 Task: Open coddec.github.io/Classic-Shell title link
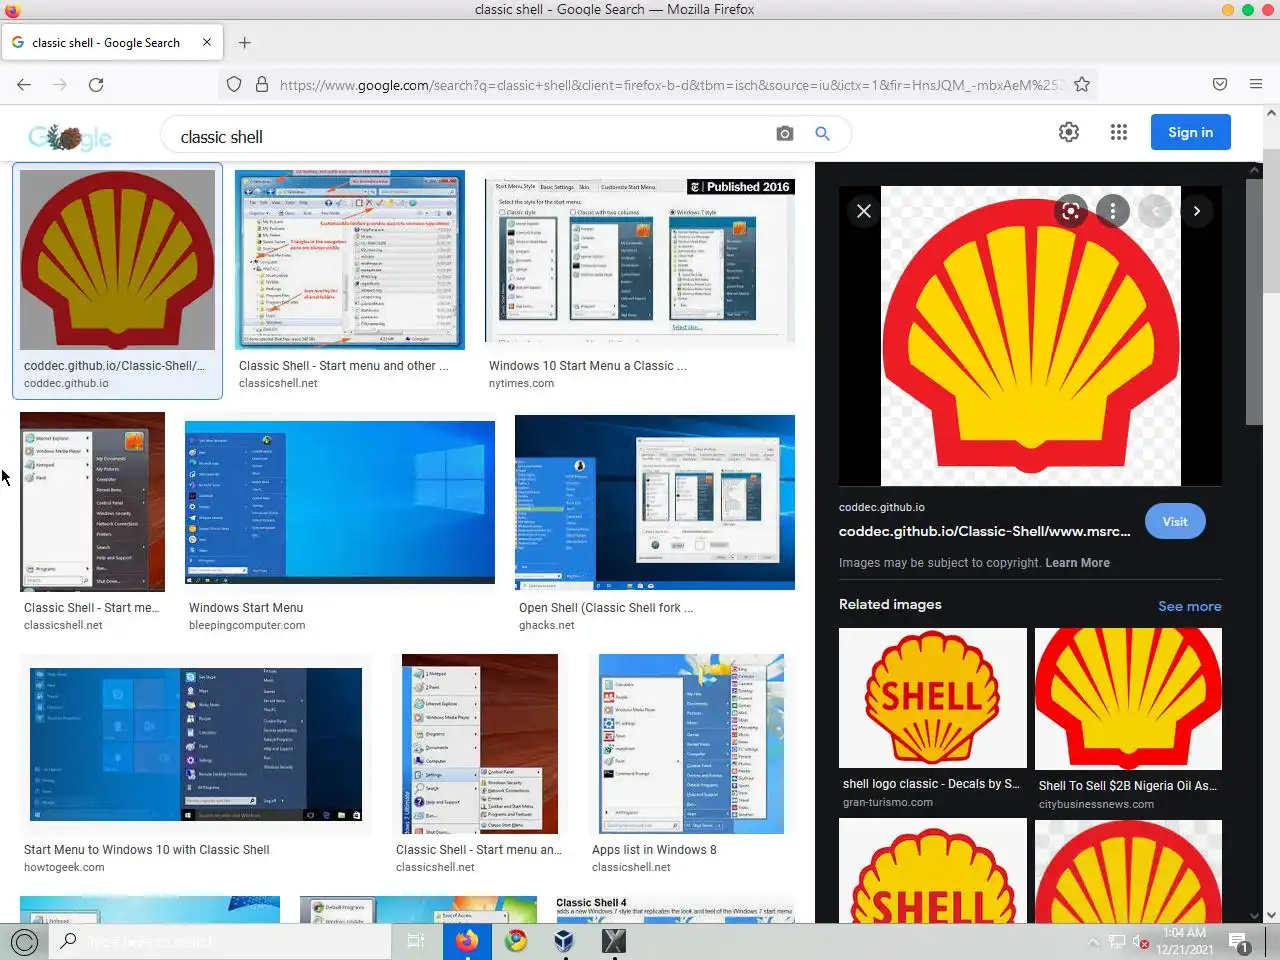point(985,531)
